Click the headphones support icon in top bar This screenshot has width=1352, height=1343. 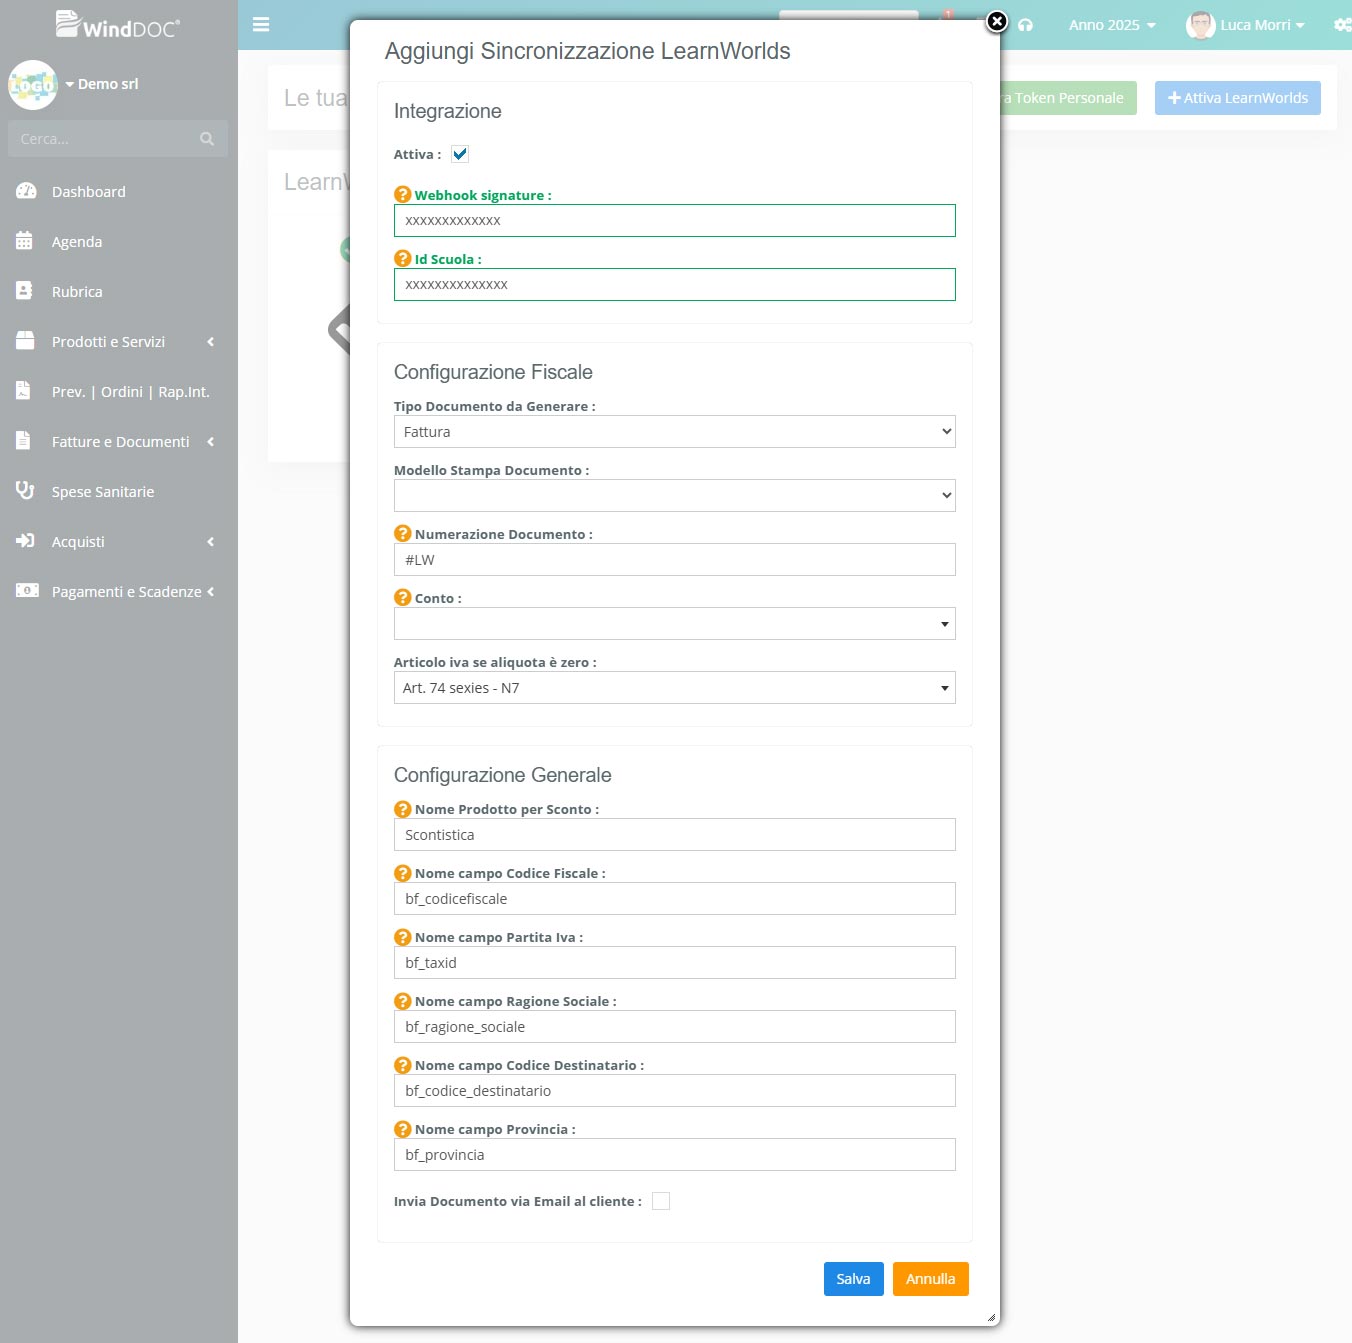click(x=1026, y=25)
